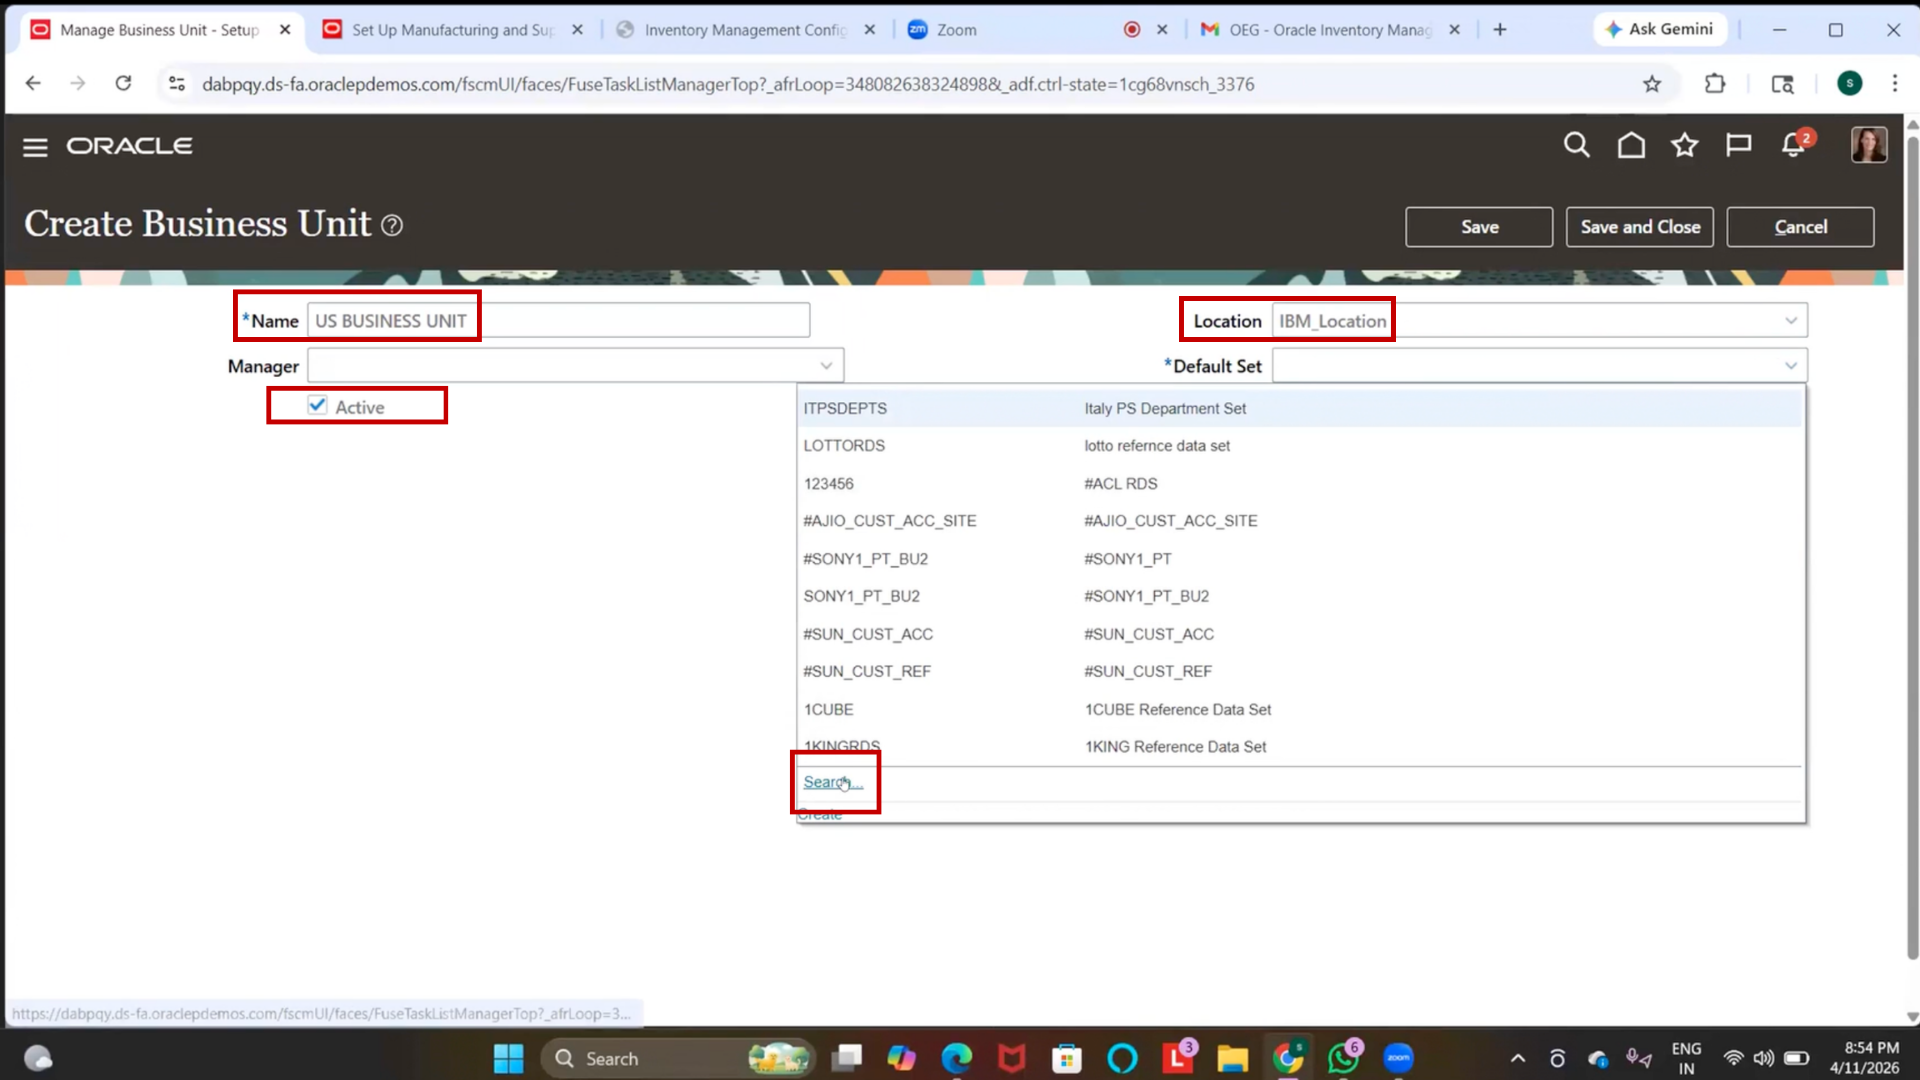This screenshot has width=1920, height=1080.
Task: Click the Save button
Action: pyautogui.click(x=1479, y=227)
